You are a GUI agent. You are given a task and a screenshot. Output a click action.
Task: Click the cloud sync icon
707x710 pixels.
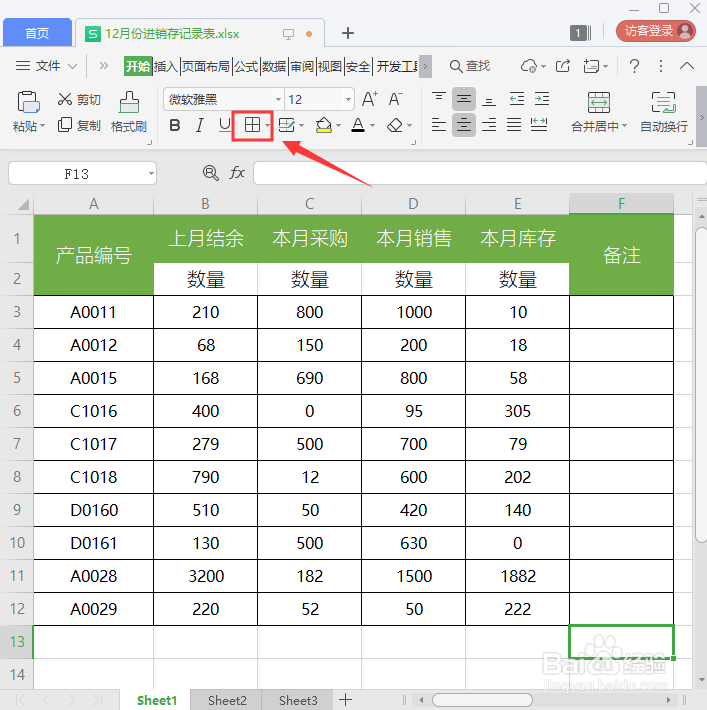[x=529, y=66]
